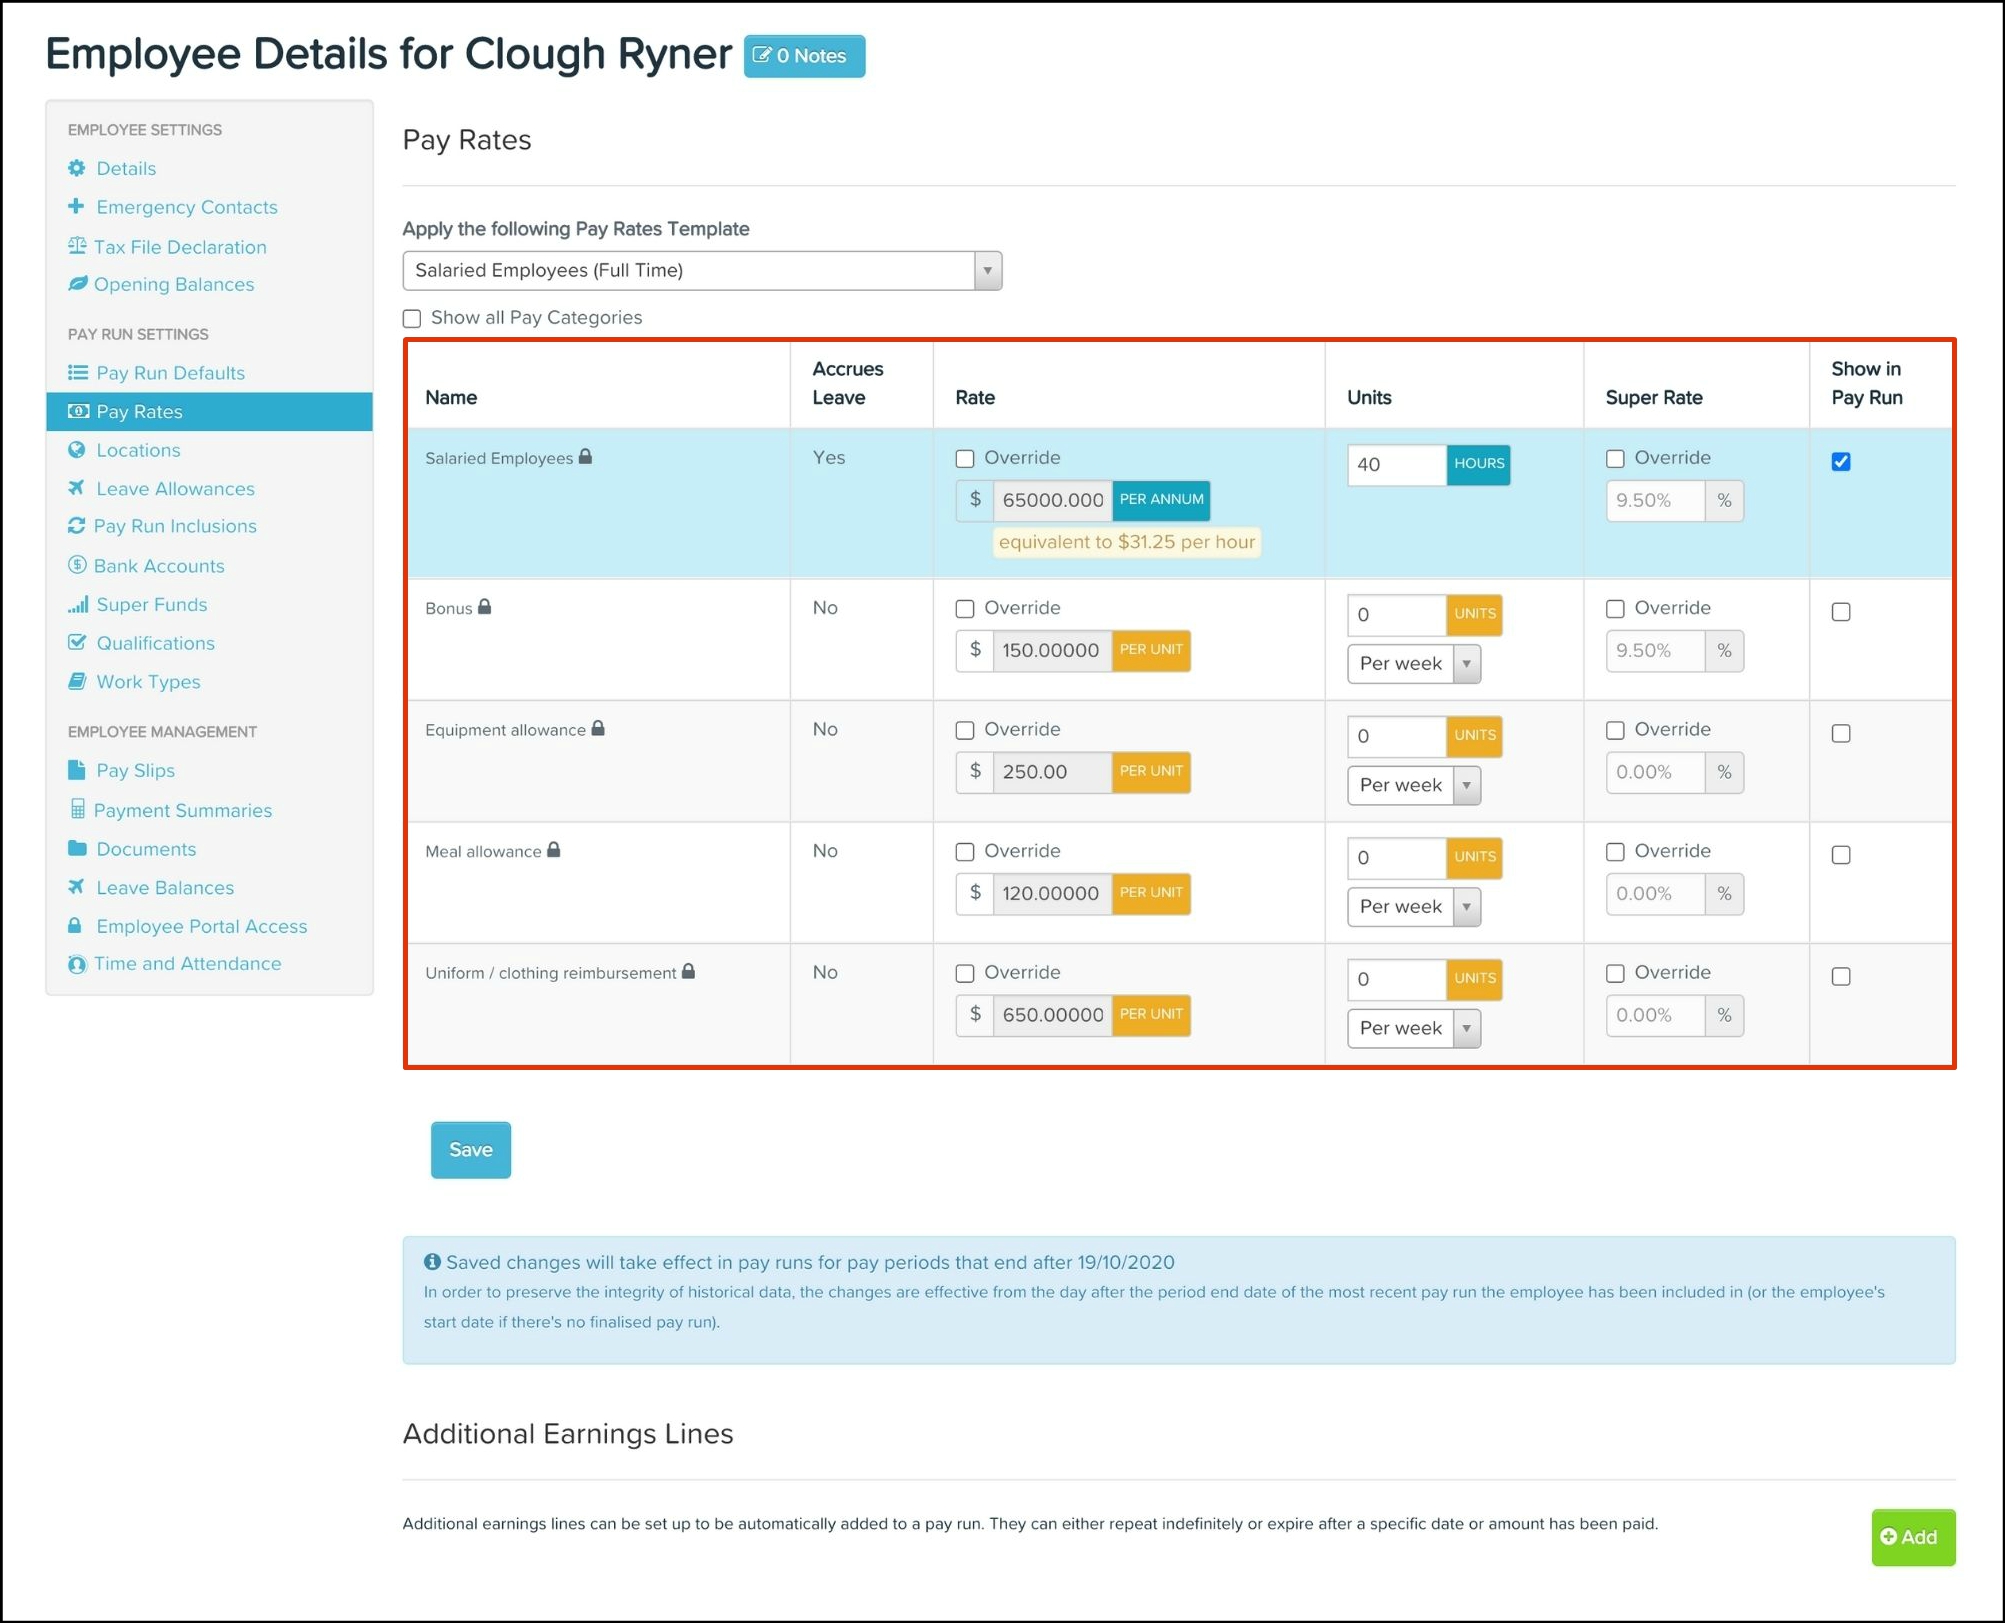Expand Per week dropdown for Meal allowance
Viewport: 2005px width, 1623px height.
tap(1413, 907)
